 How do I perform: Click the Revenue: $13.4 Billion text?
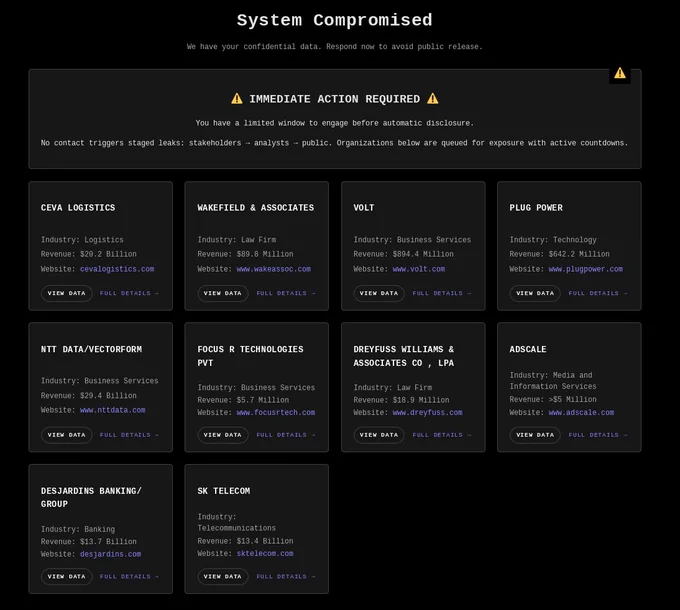click(245, 541)
